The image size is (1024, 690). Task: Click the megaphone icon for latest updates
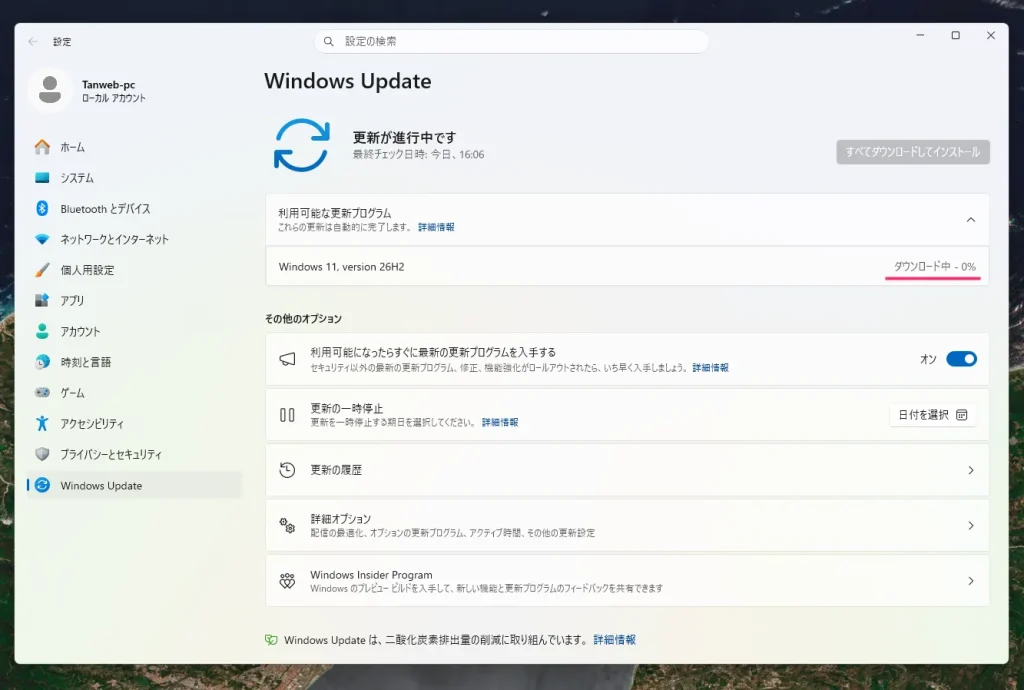click(287, 359)
